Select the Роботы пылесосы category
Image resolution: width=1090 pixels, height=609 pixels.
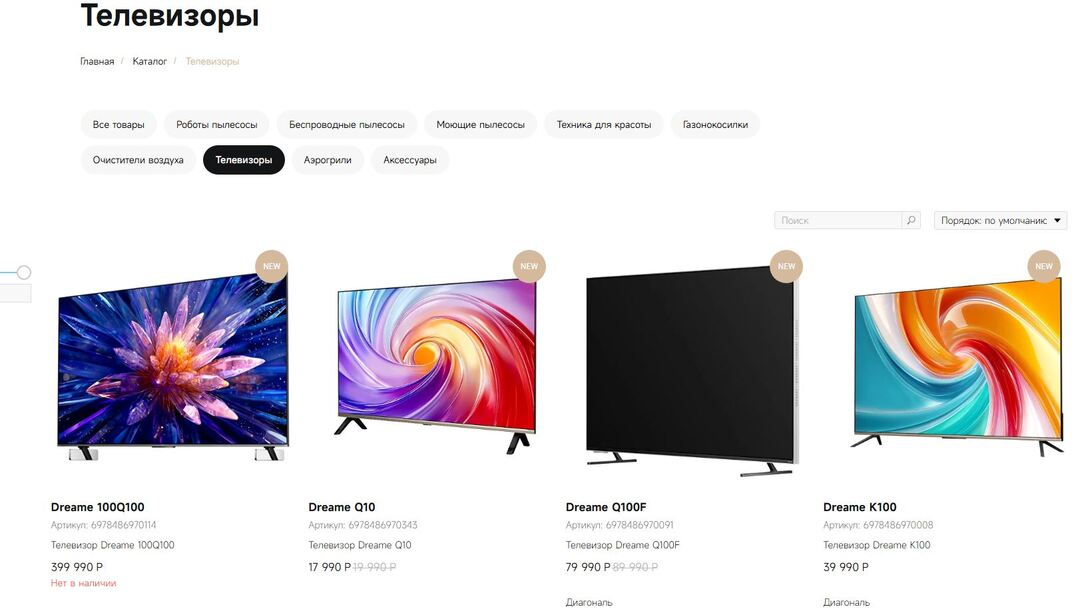pyautogui.click(x=216, y=124)
